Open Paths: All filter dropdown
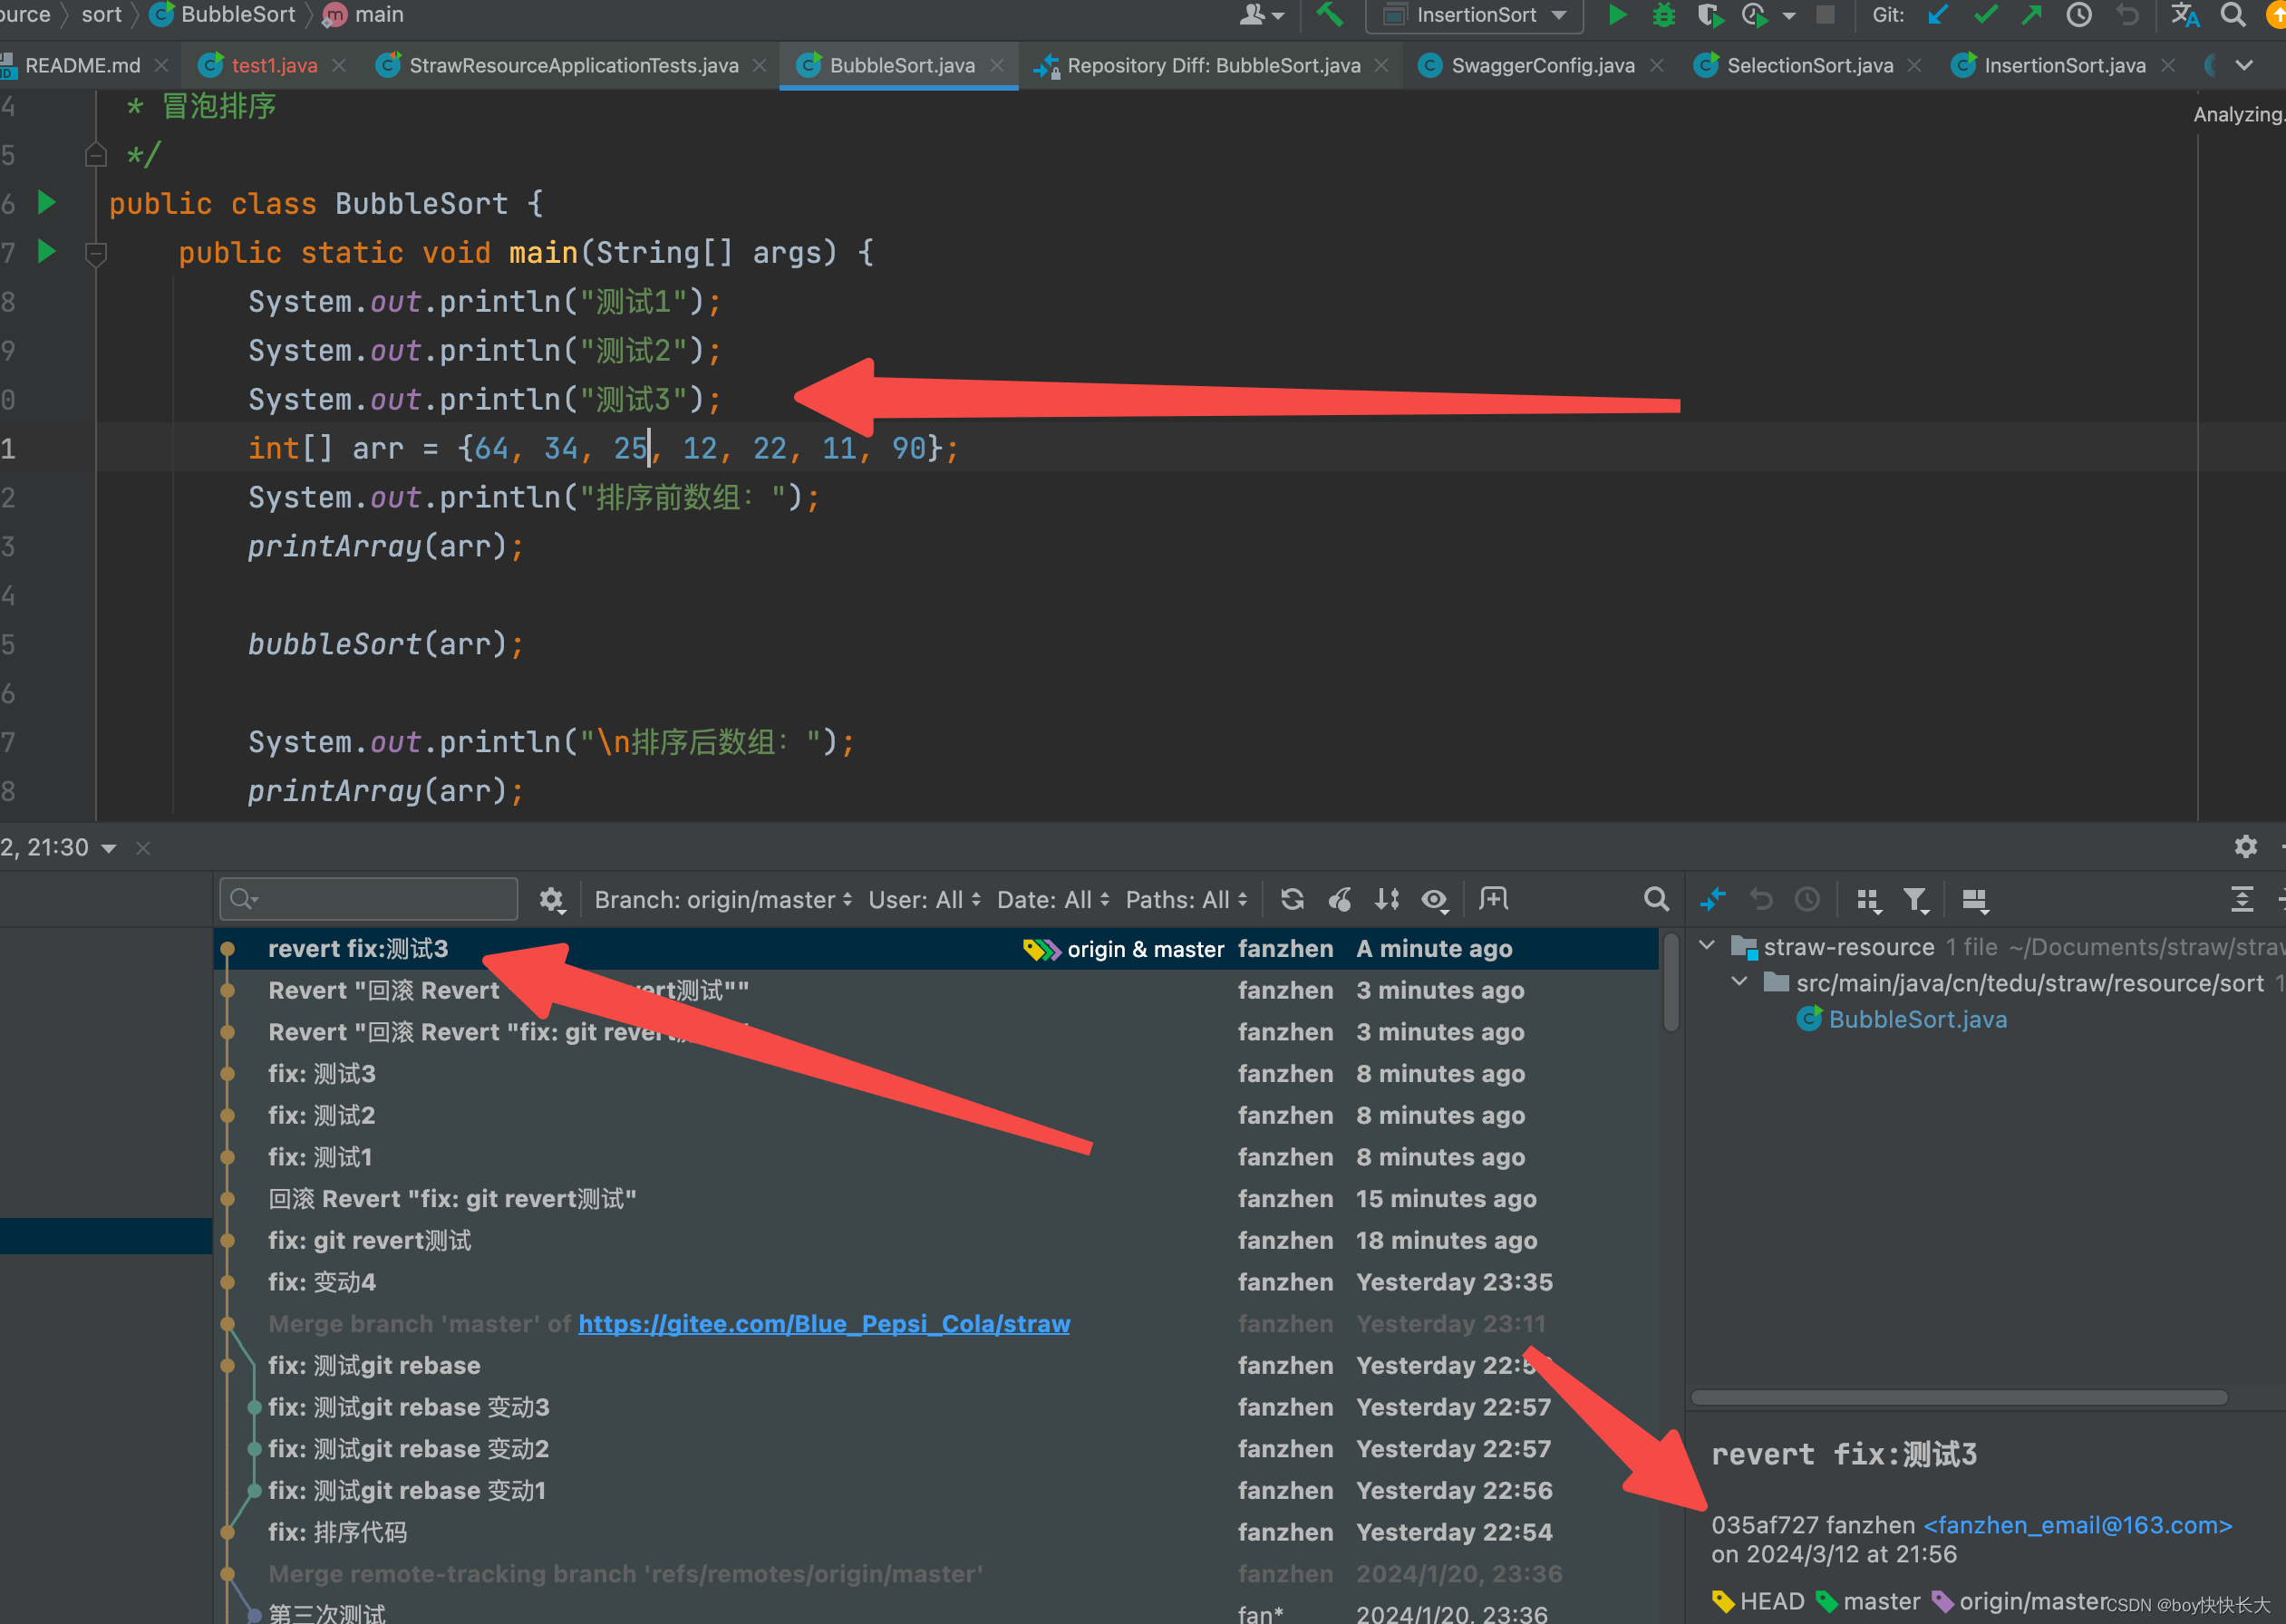Viewport: 2286px width, 1624px height. coord(1187,899)
